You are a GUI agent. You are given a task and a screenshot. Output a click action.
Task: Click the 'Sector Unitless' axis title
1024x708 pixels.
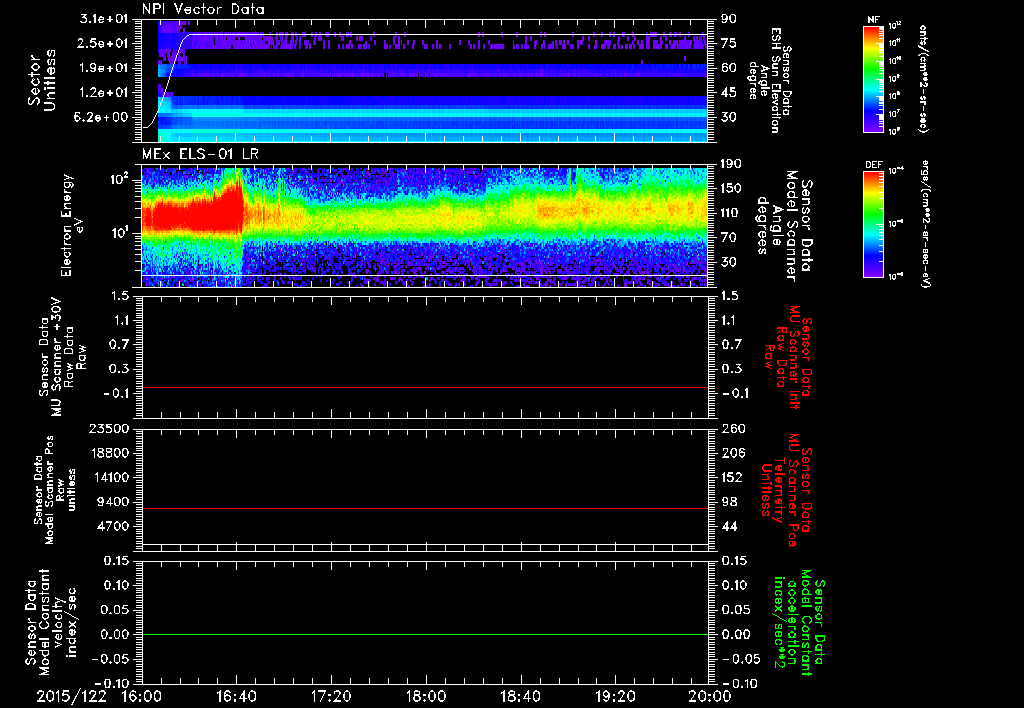click(42, 80)
